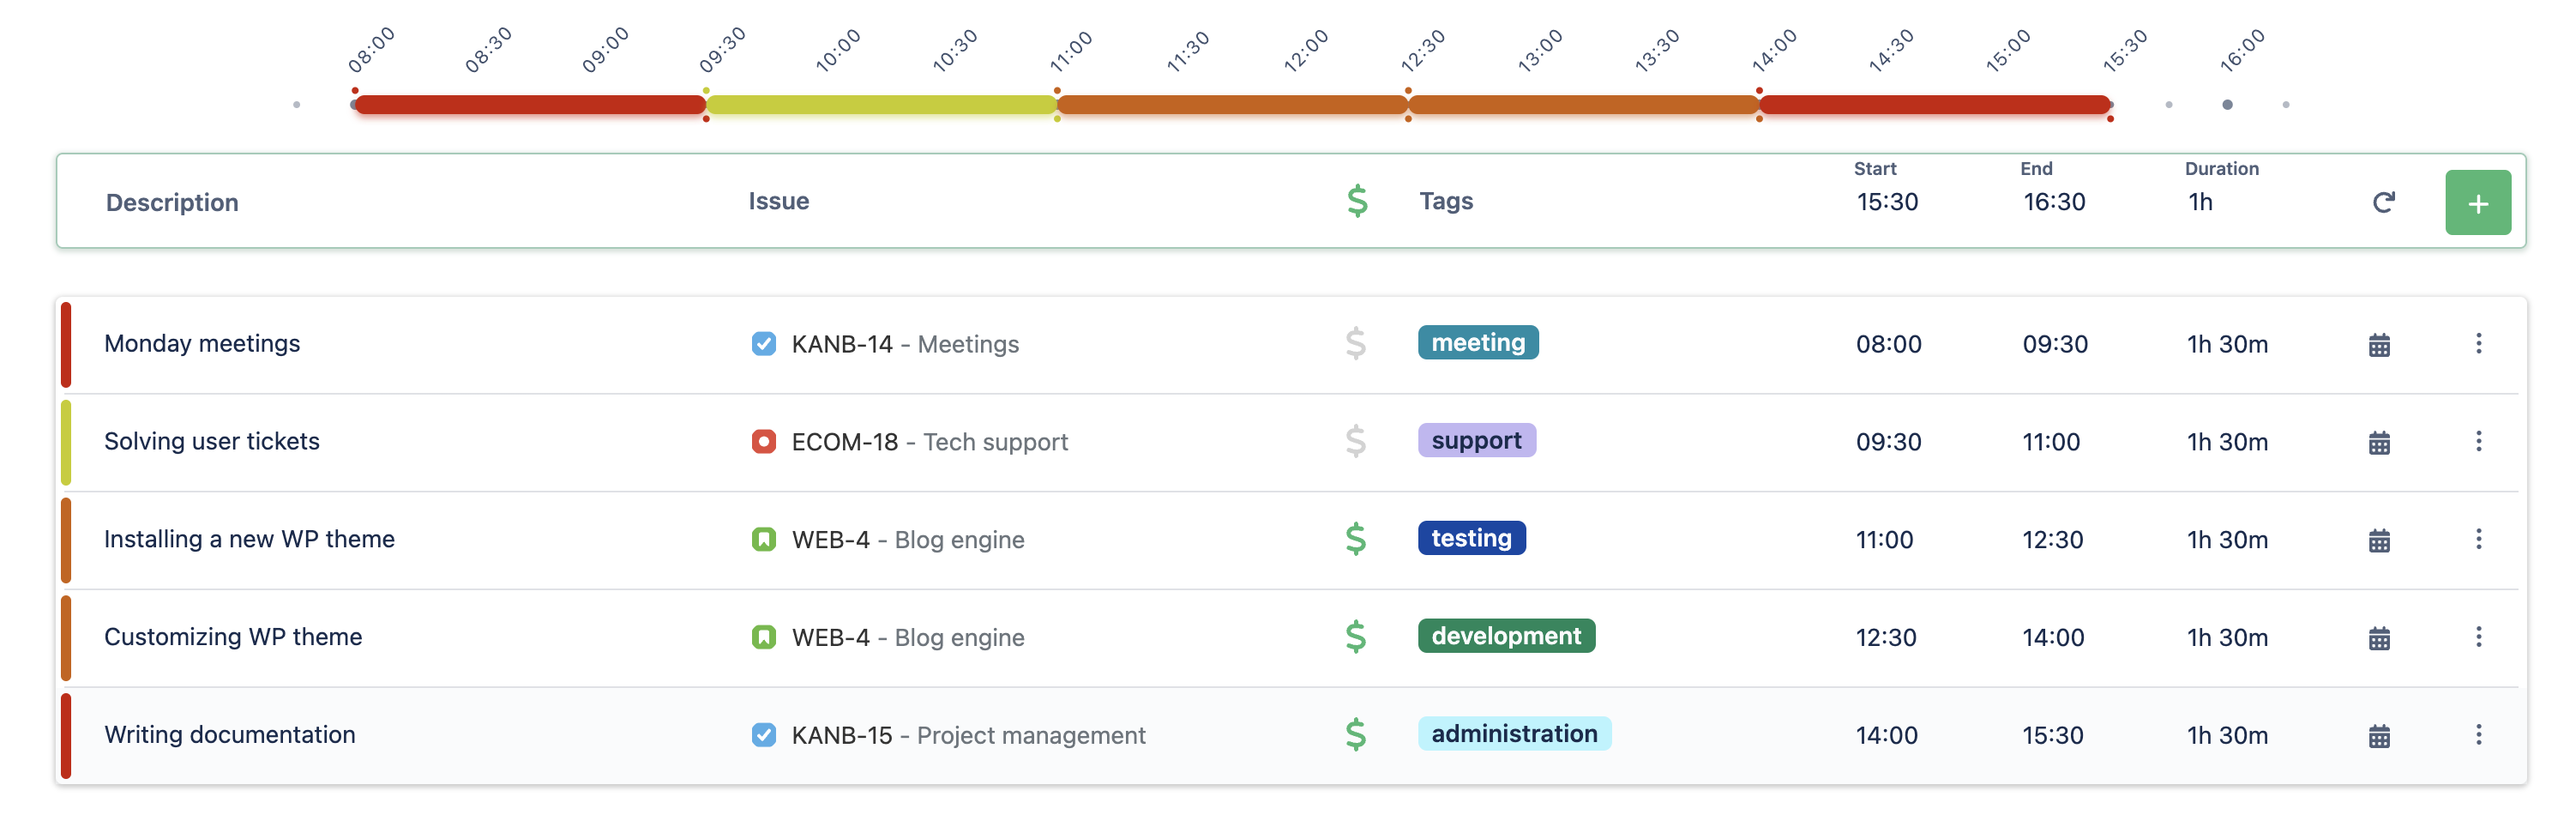Click the ECOM-18 red bug icon
This screenshot has height=827, width=2576.
point(763,441)
